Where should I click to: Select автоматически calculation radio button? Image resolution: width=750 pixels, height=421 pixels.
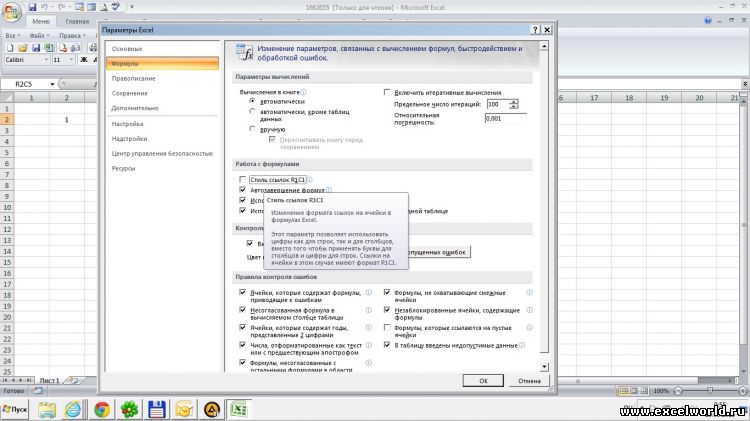(x=252, y=101)
